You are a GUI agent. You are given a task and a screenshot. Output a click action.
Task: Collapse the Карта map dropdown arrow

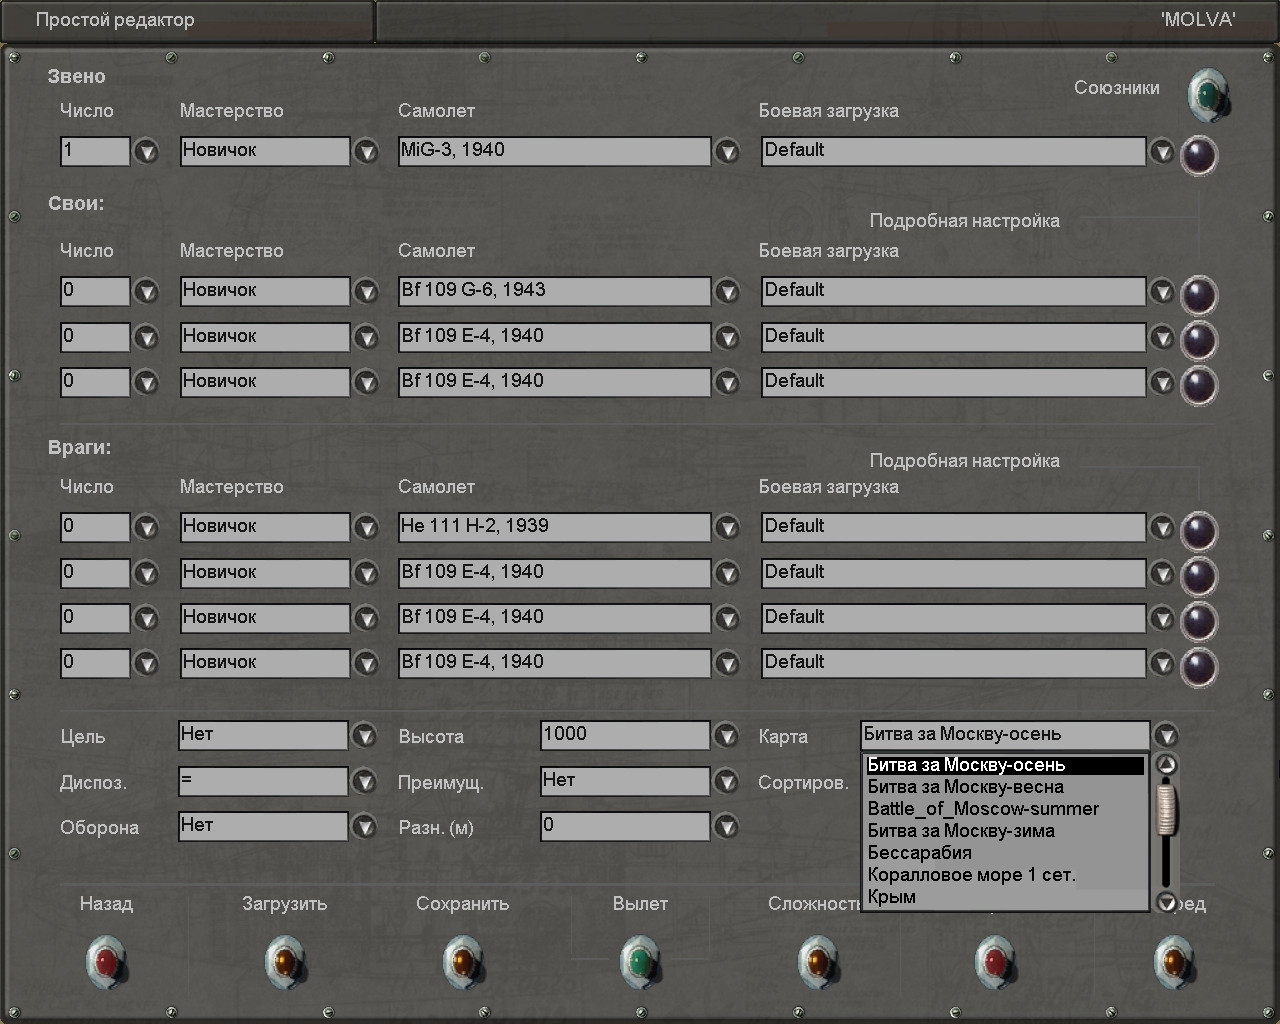pyautogui.click(x=1166, y=737)
